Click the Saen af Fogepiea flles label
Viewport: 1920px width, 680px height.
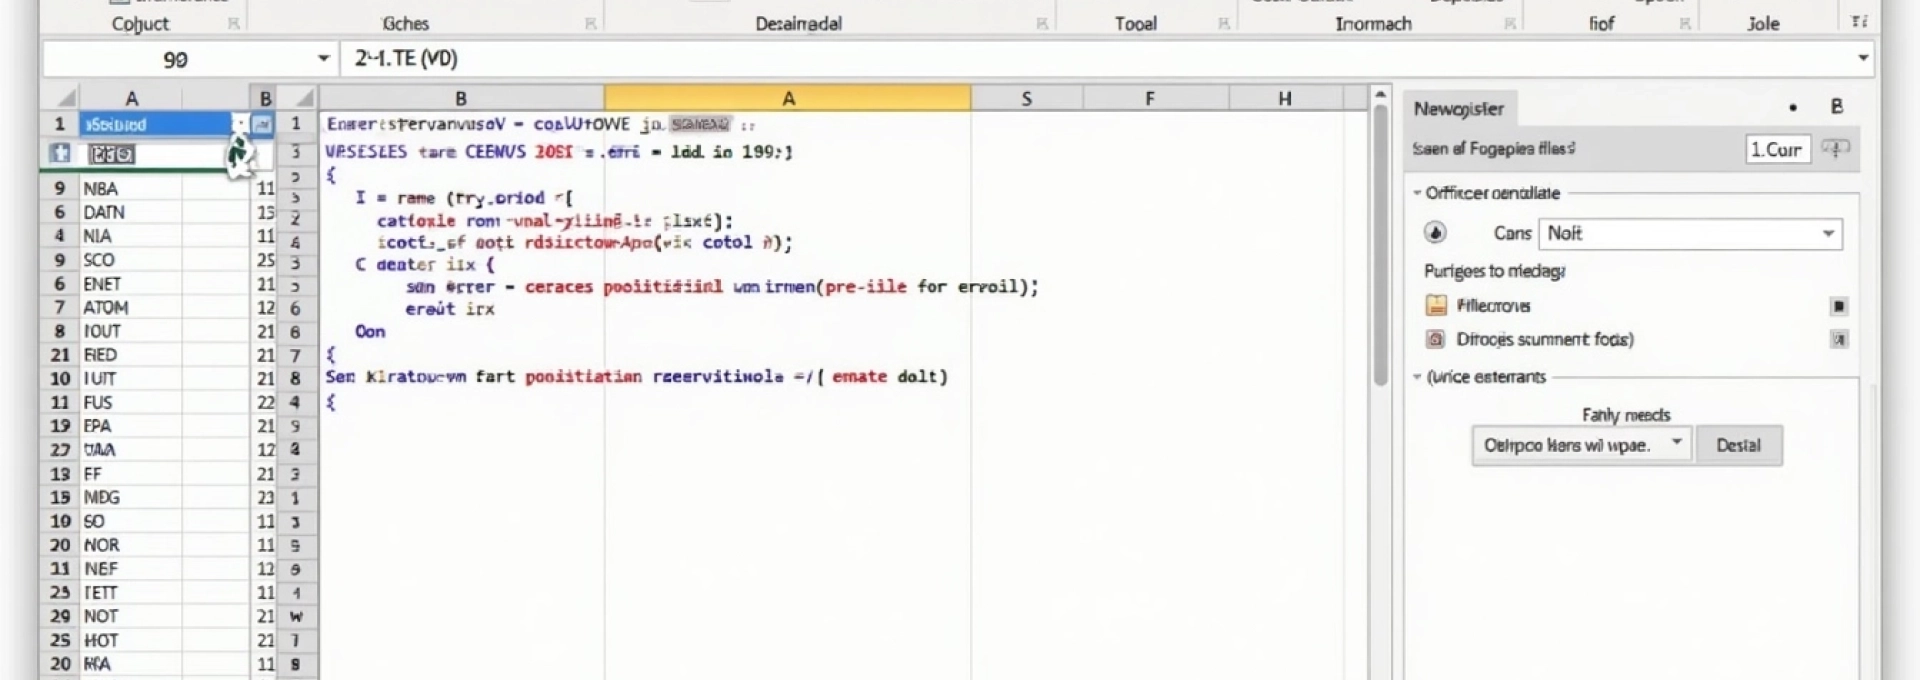[1494, 149]
